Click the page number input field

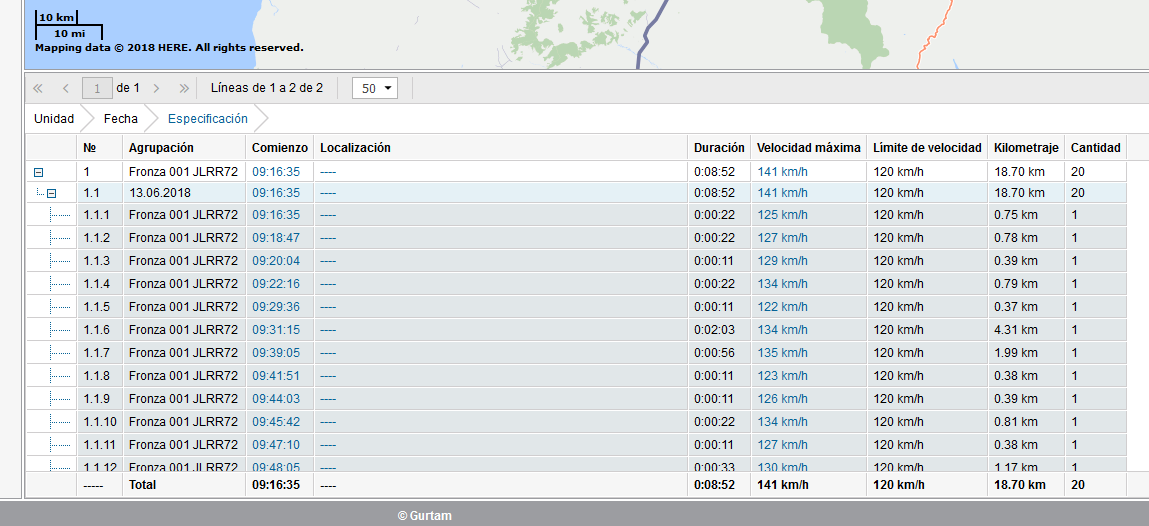point(97,88)
